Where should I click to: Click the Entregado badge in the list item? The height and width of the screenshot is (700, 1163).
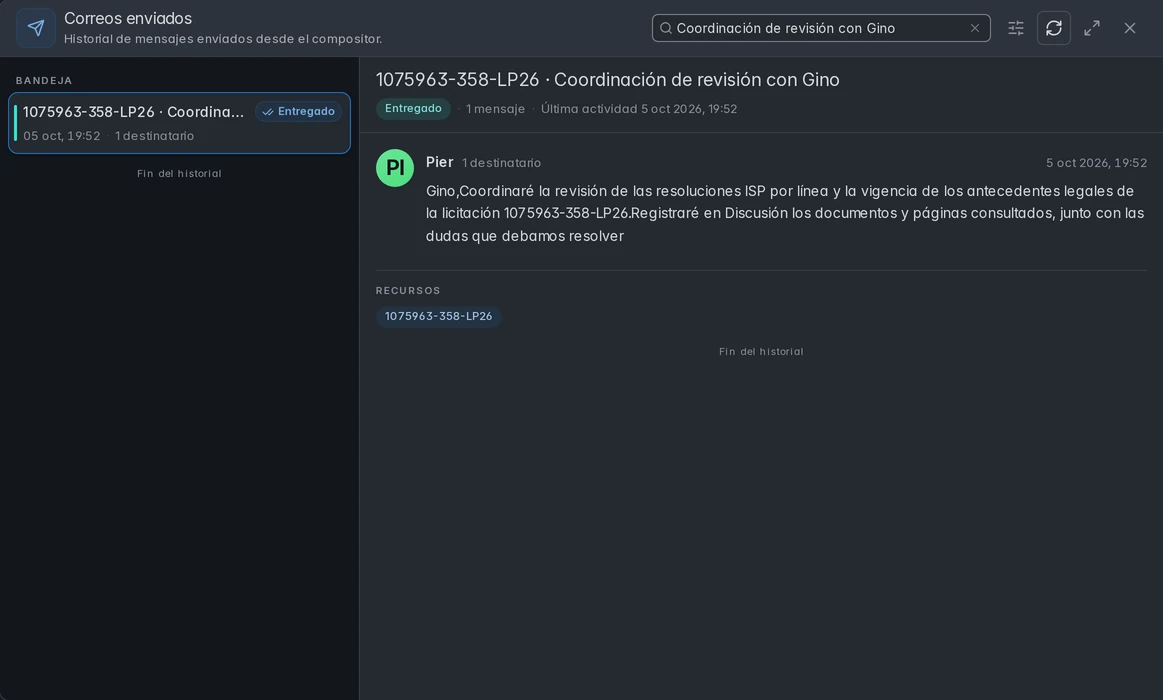click(298, 111)
